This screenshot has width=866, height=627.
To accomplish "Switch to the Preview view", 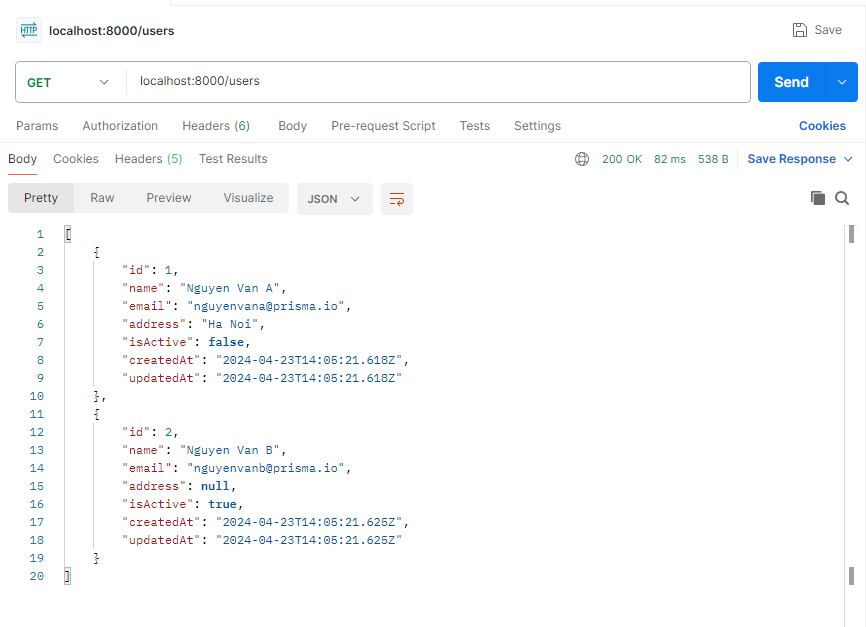I will tap(169, 198).
